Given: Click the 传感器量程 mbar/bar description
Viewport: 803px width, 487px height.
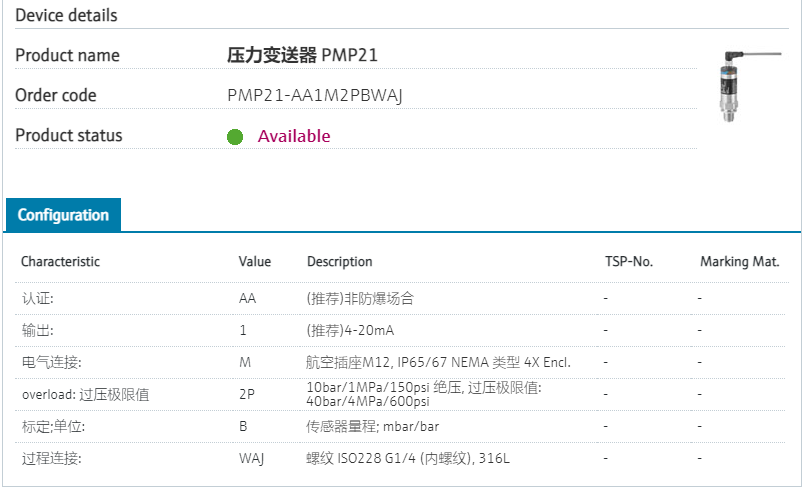Looking at the screenshot, I should coord(372,426).
